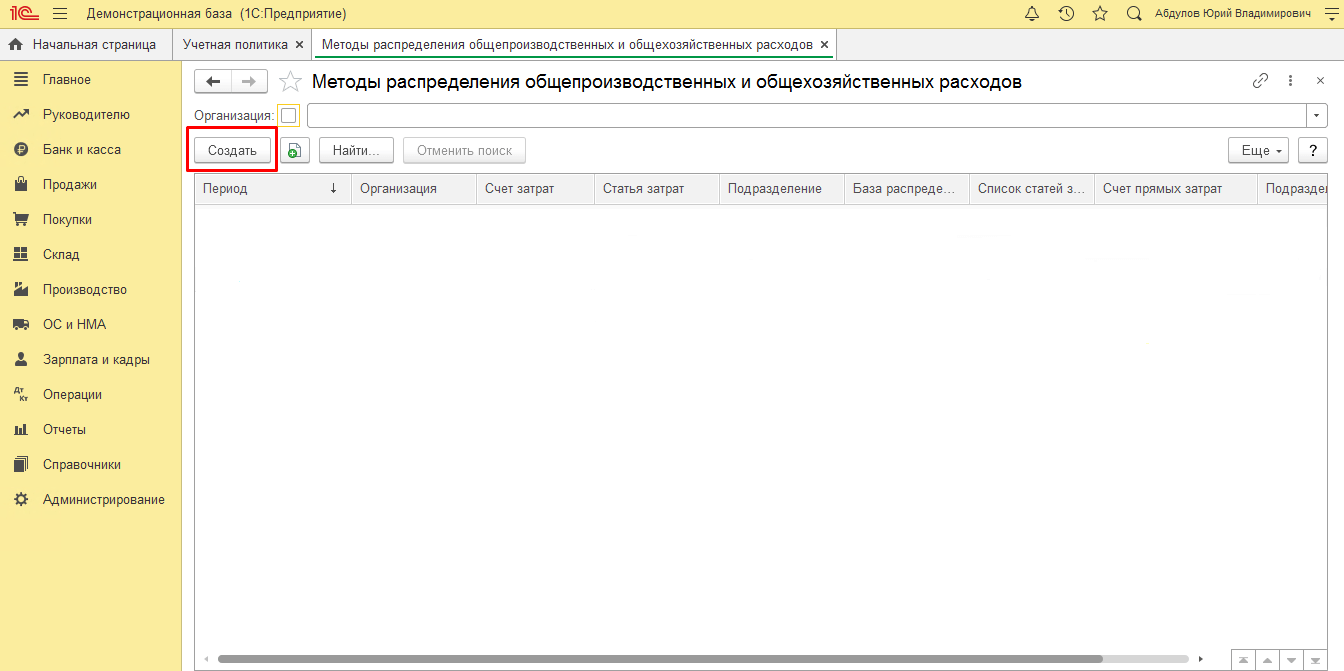Open the history clock icon

(1066, 14)
